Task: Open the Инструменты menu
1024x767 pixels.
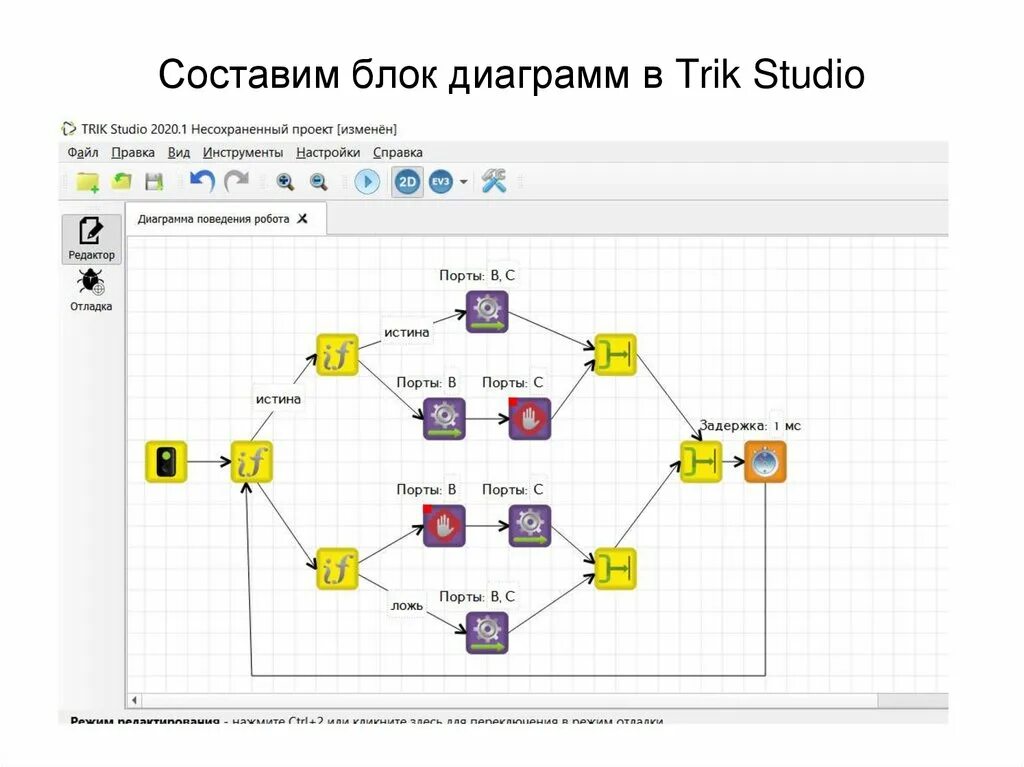Action: click(x=243, y=152)
